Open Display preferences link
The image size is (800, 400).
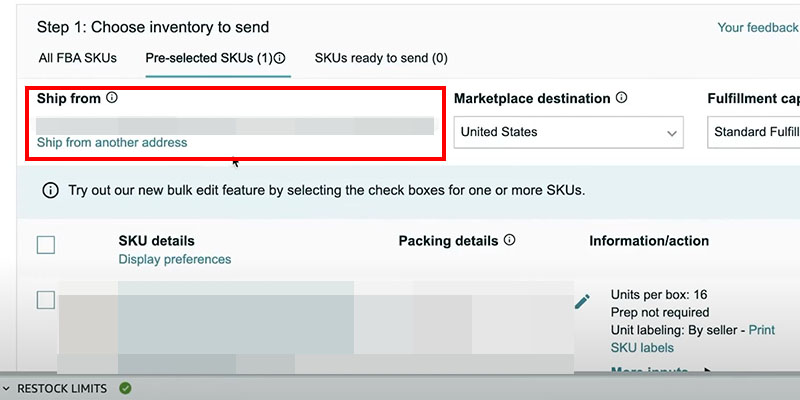174,259
